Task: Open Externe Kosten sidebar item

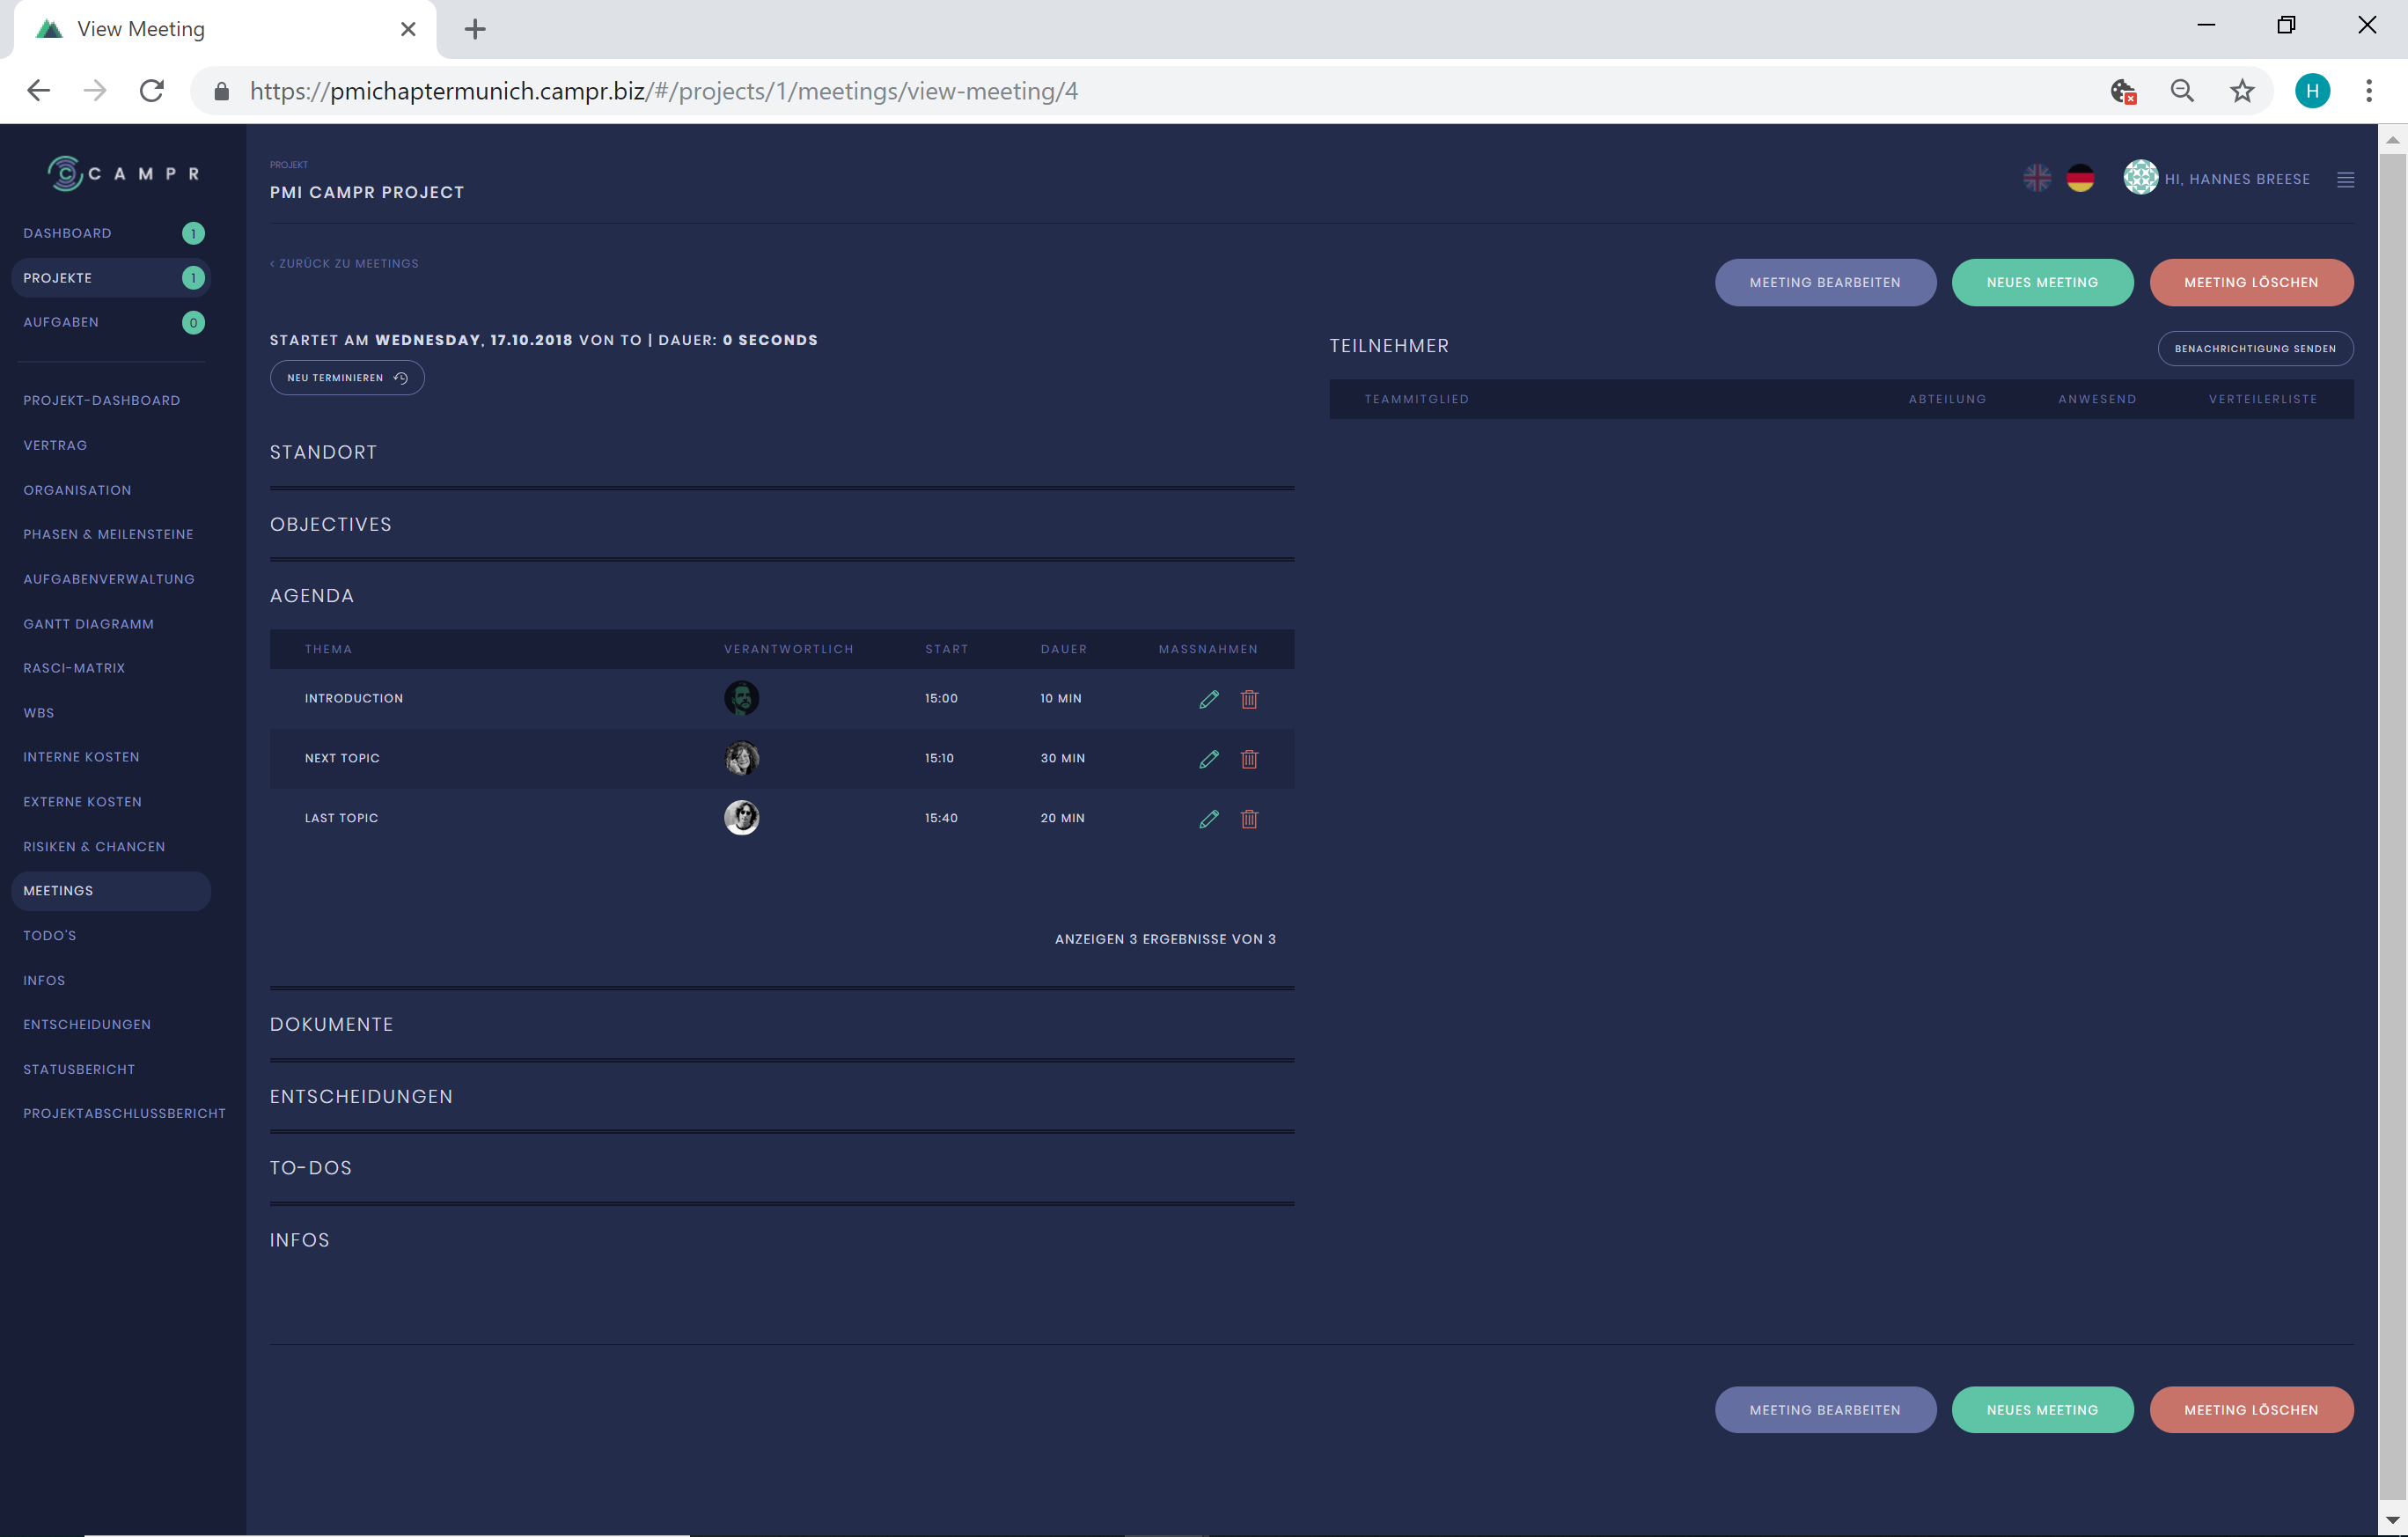Action: pos(82,802)
